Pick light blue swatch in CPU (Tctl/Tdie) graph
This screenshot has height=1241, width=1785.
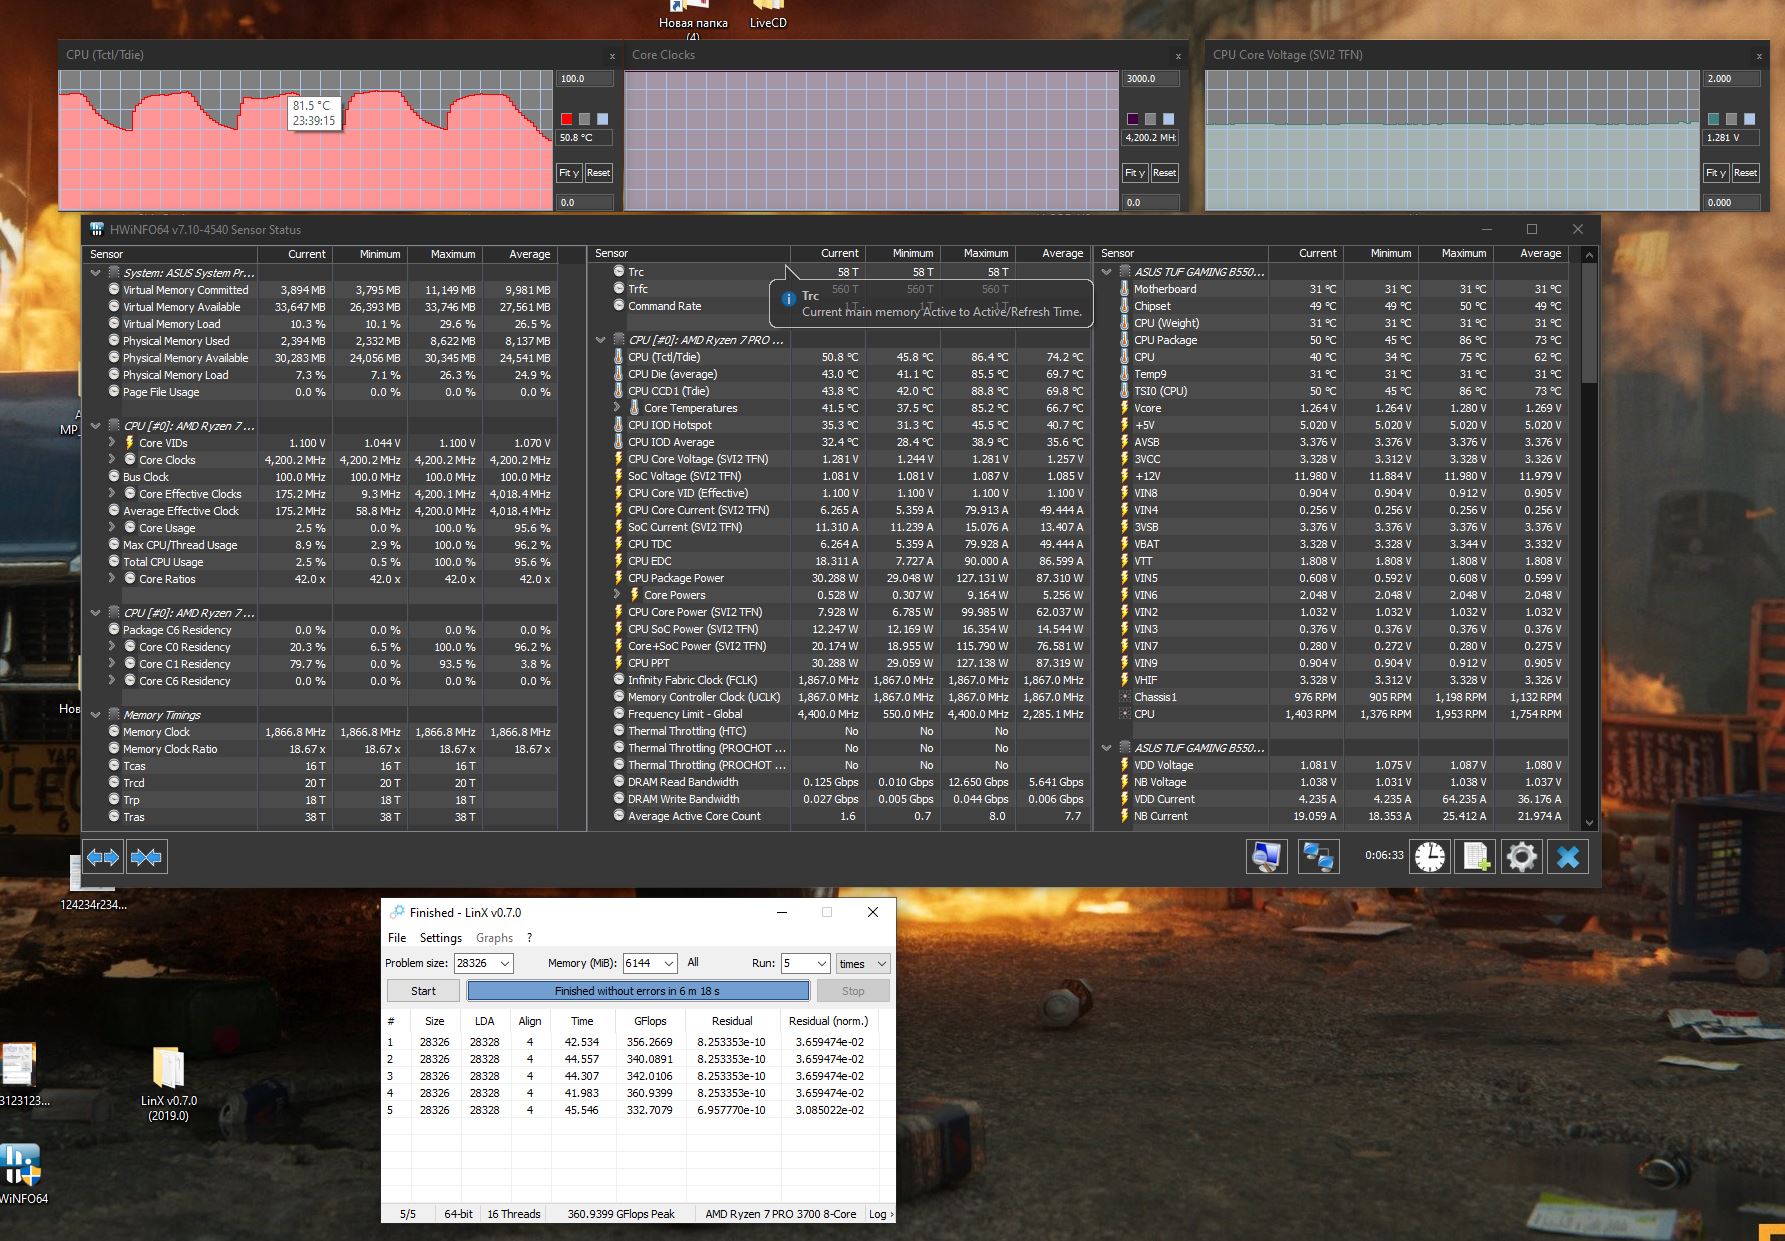click(602, 119)
